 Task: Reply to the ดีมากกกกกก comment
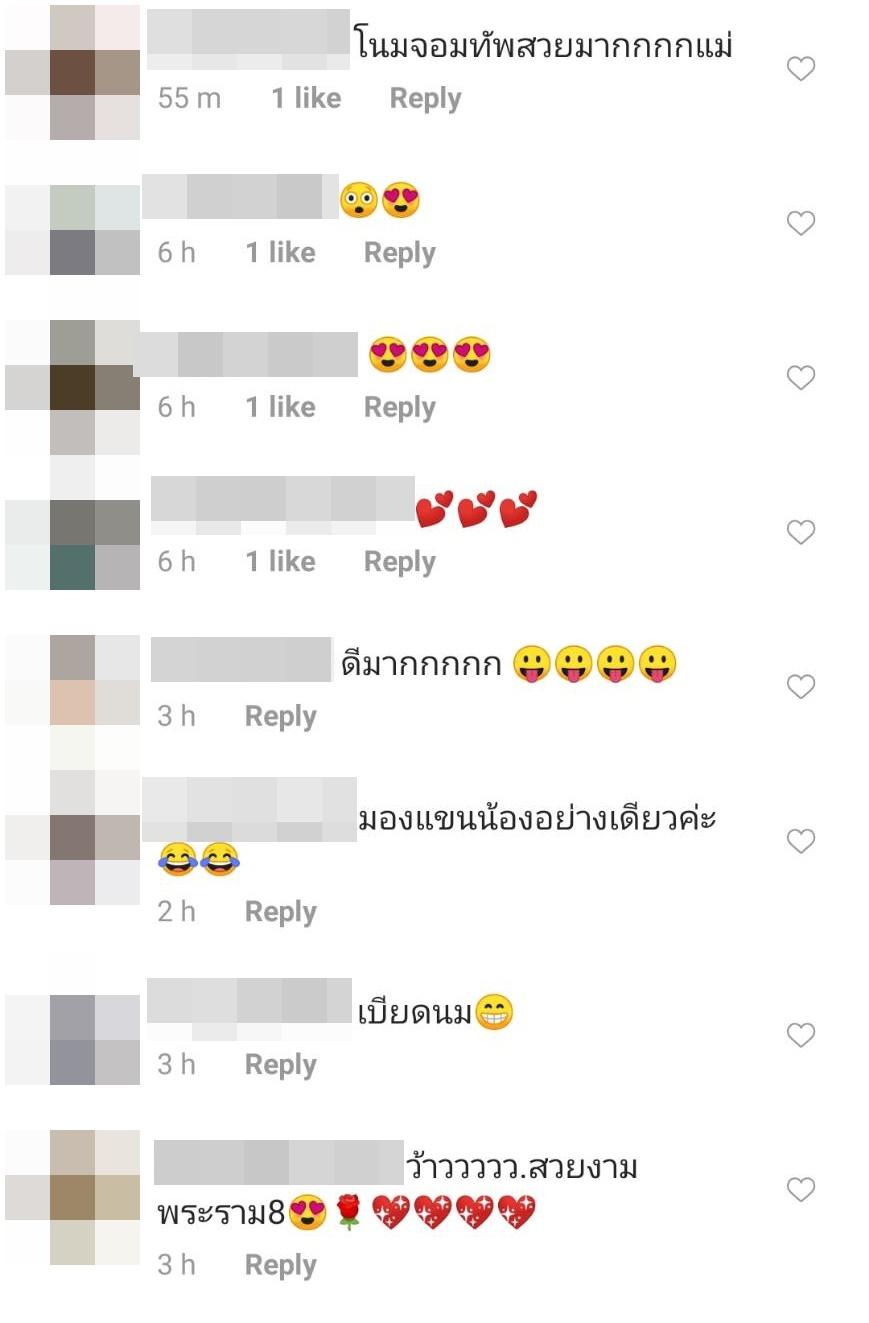point(281,716)
